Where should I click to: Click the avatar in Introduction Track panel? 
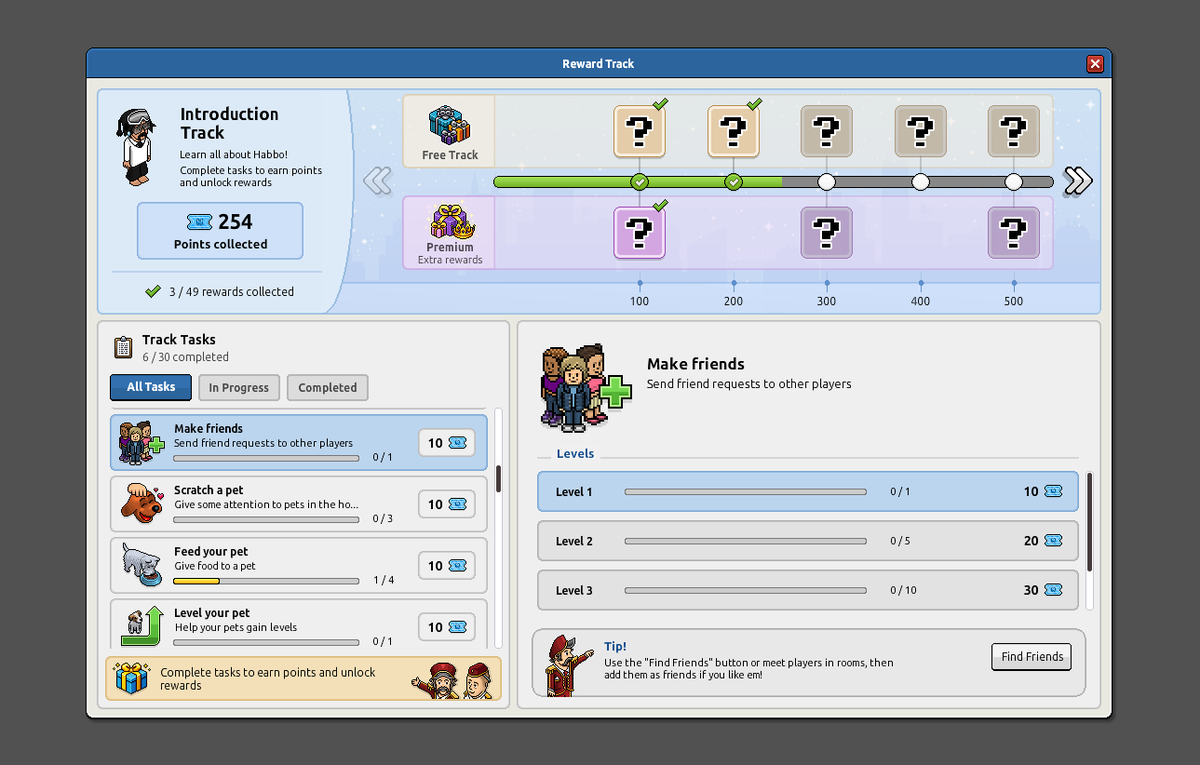(135, 147)
